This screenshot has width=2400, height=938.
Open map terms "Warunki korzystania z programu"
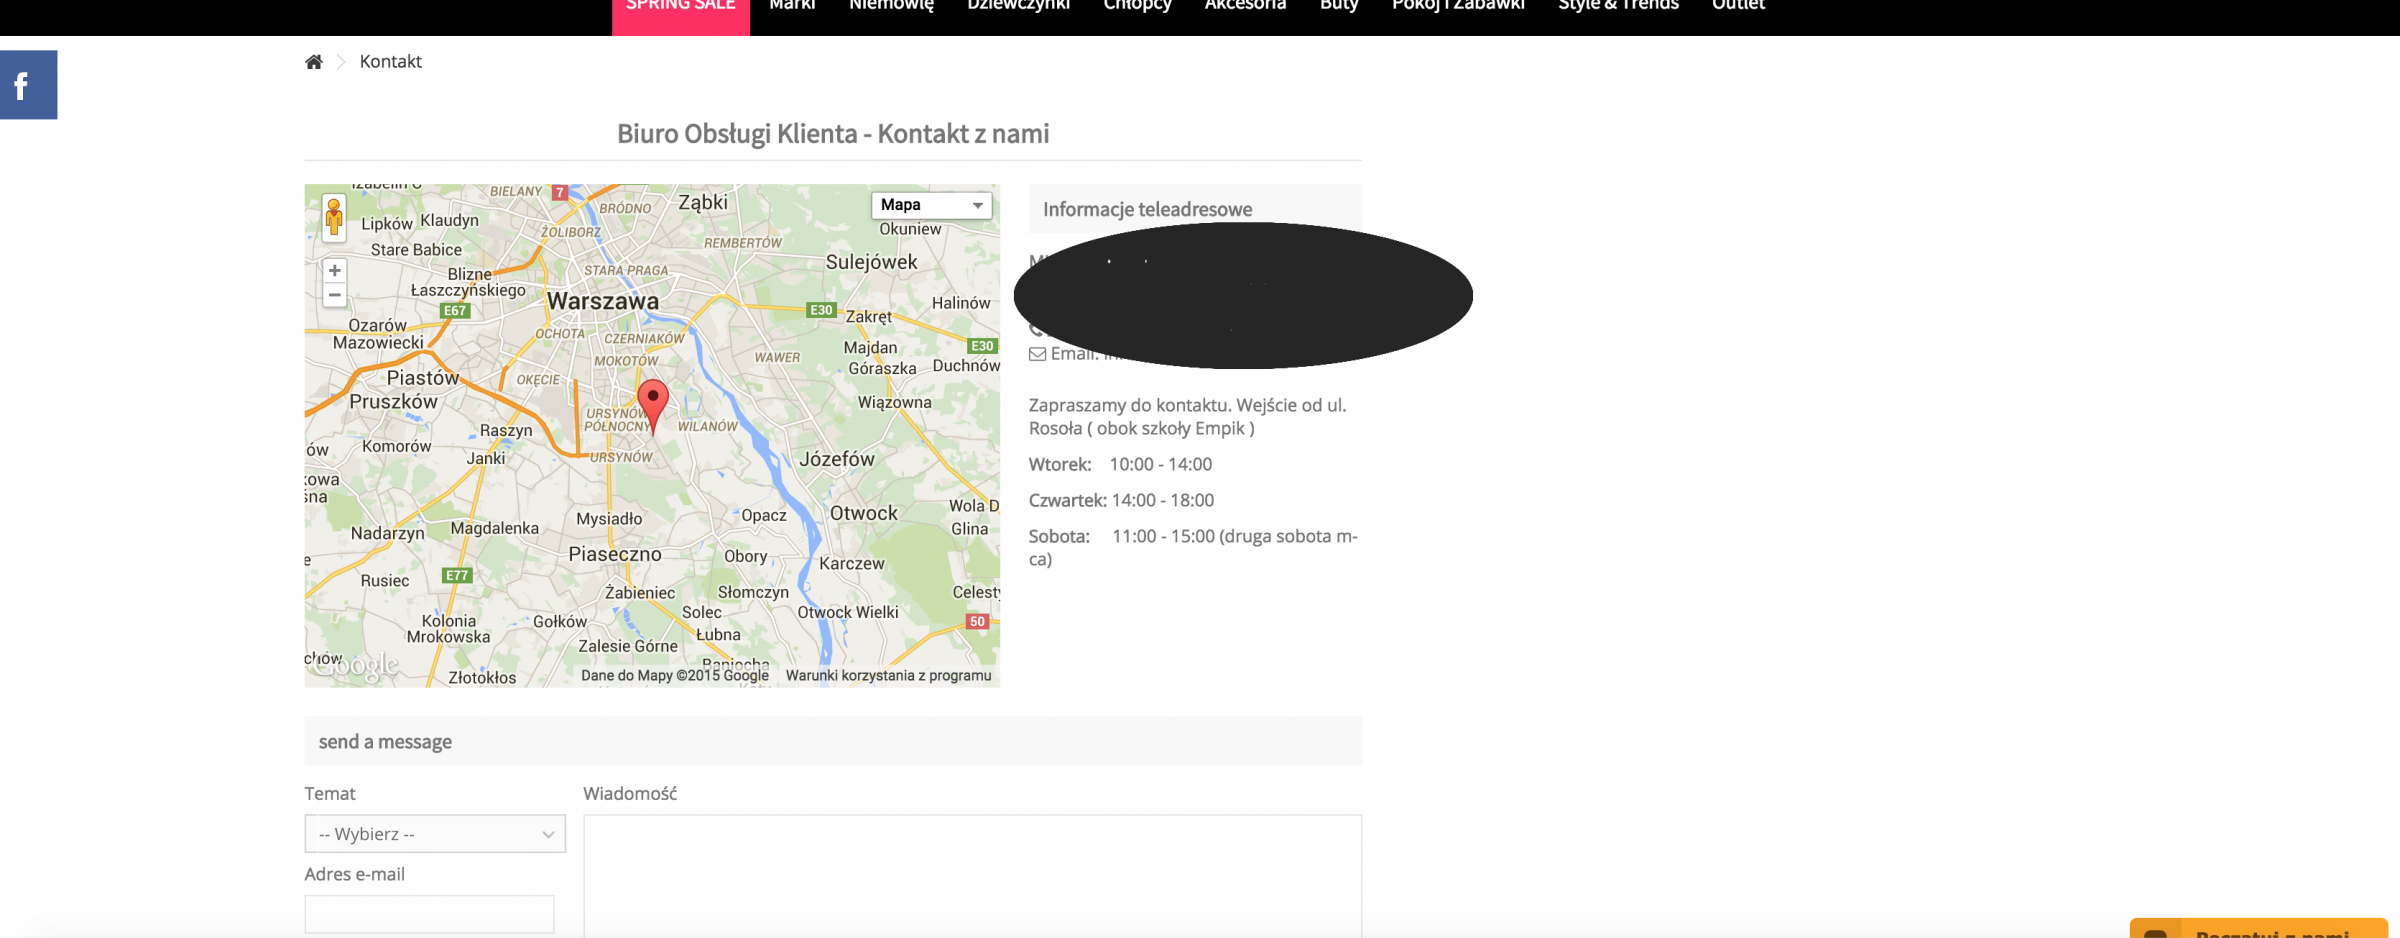point(889,676)
